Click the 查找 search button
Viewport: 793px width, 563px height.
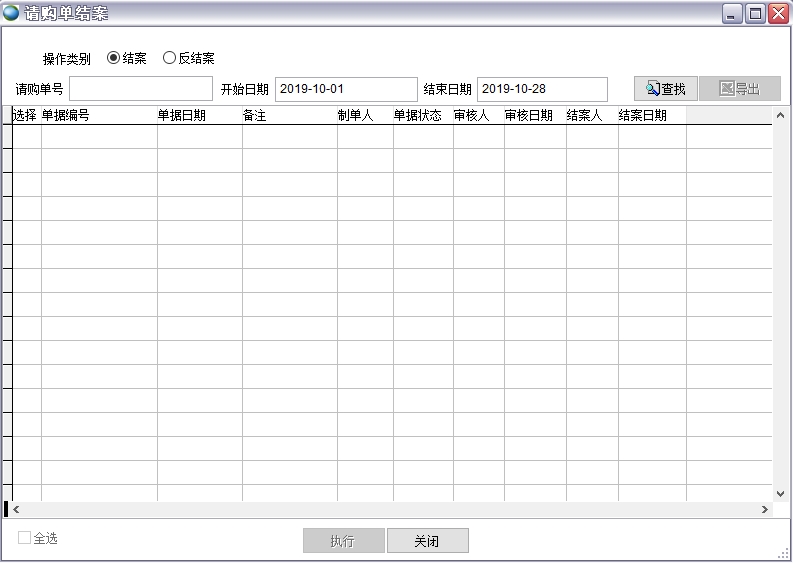[666, 89]
